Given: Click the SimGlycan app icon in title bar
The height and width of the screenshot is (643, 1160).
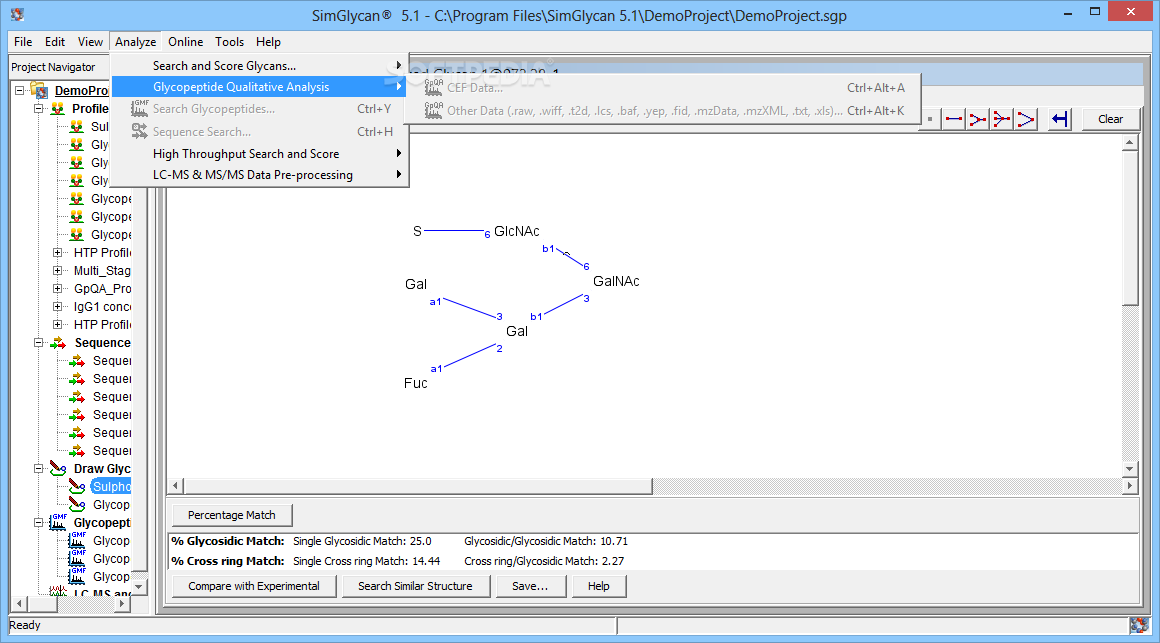Looking at the screenshot, I should [x=18, y=14].
